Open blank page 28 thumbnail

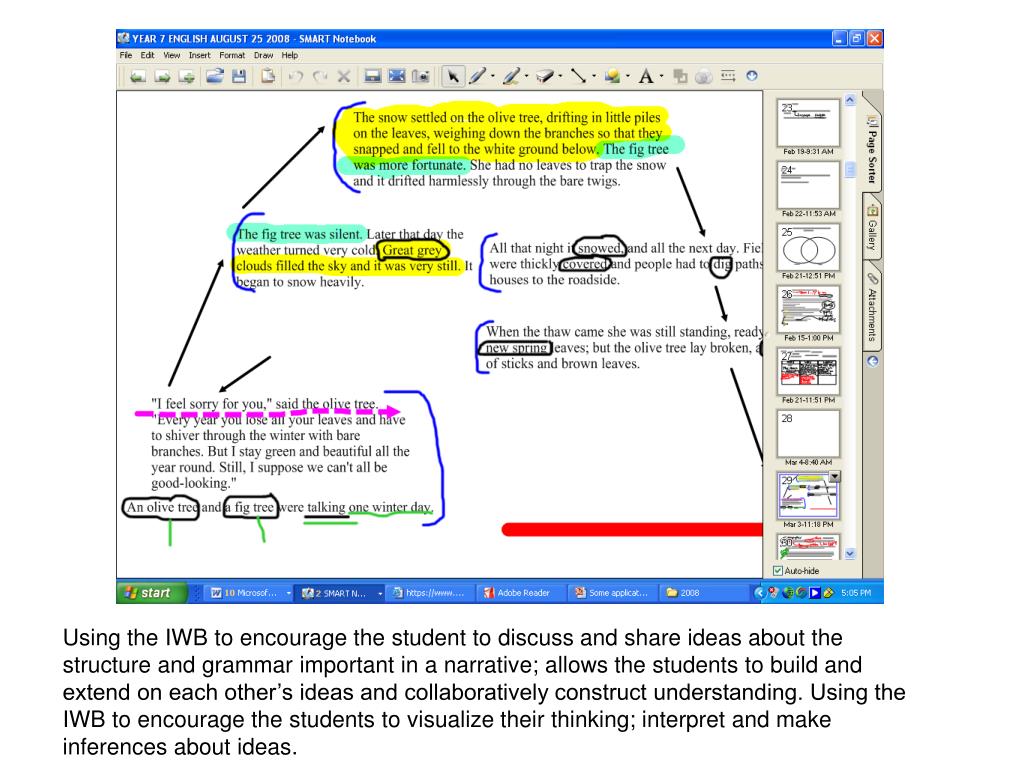click(x=808, y=434)
